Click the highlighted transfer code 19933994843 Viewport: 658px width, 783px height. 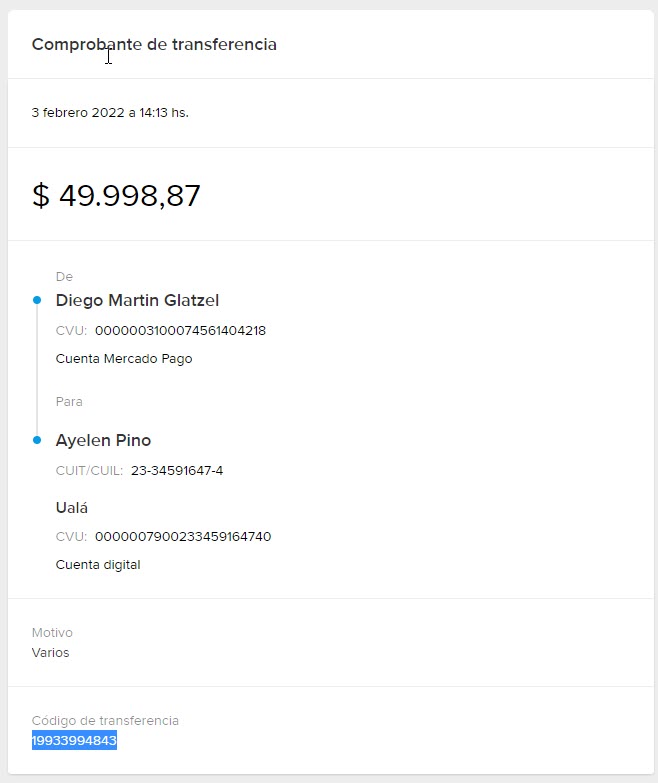(74, 741)
